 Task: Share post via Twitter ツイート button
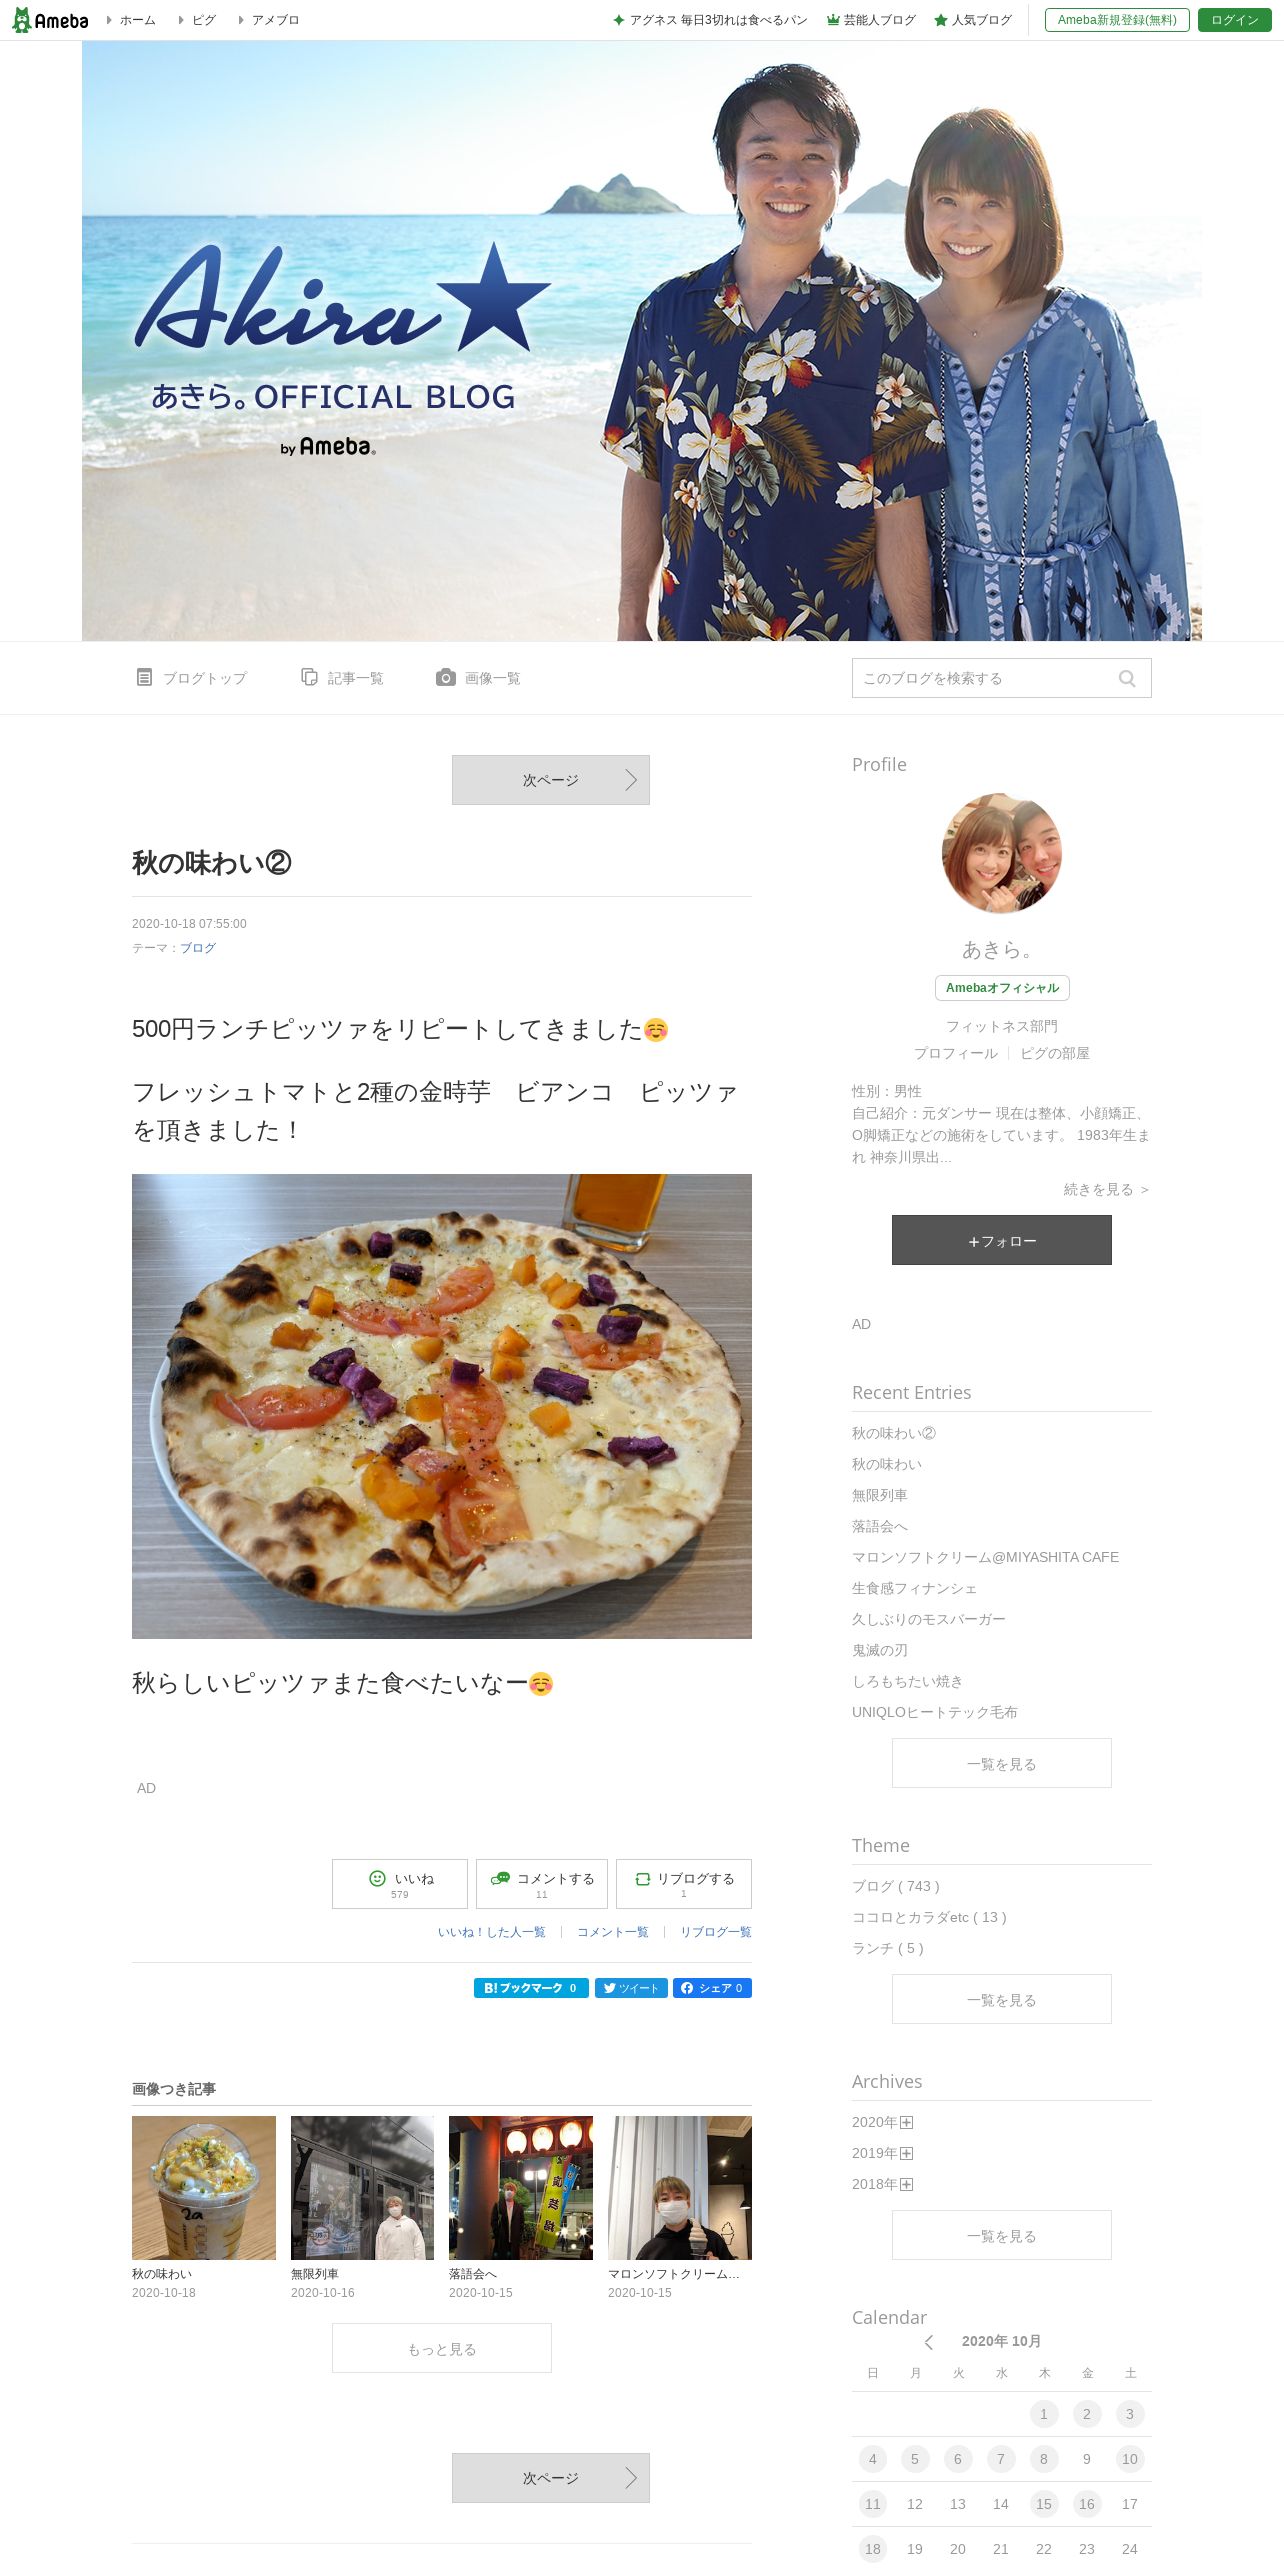631,1988
